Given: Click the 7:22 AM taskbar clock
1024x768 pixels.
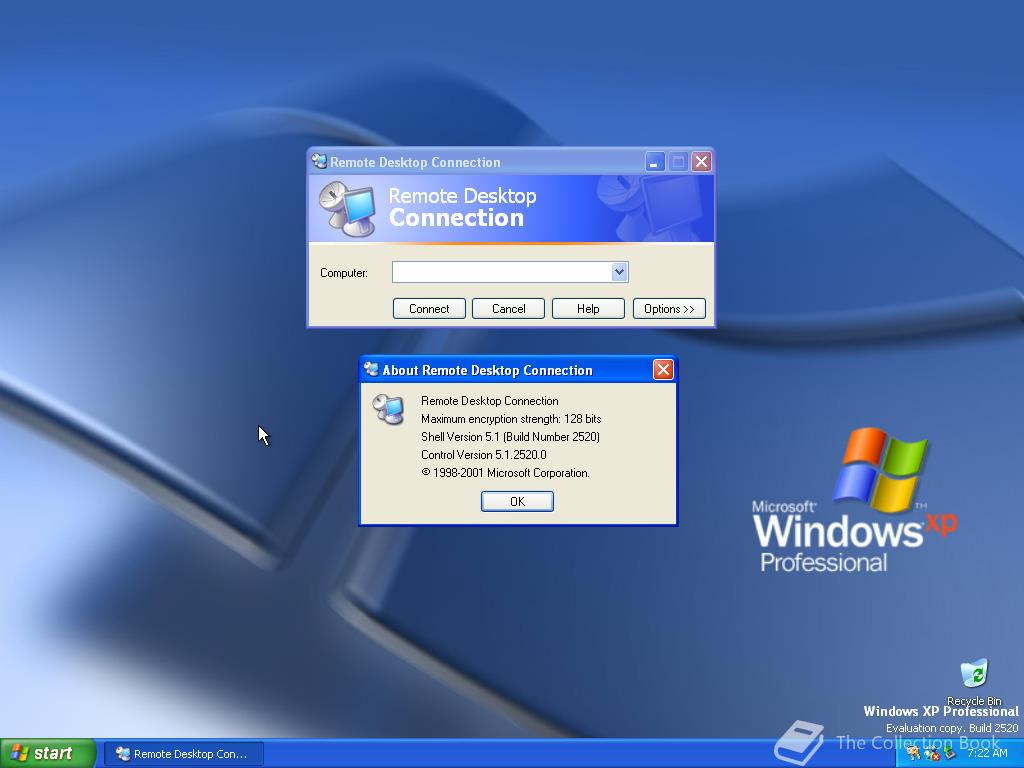Looking at the screenshot, I should pos(987,754).
